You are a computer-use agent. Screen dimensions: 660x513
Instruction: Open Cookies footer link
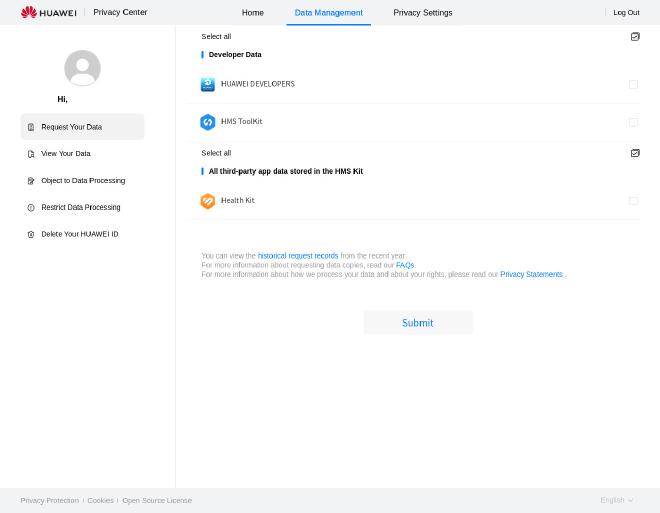[x=101, y=500]
